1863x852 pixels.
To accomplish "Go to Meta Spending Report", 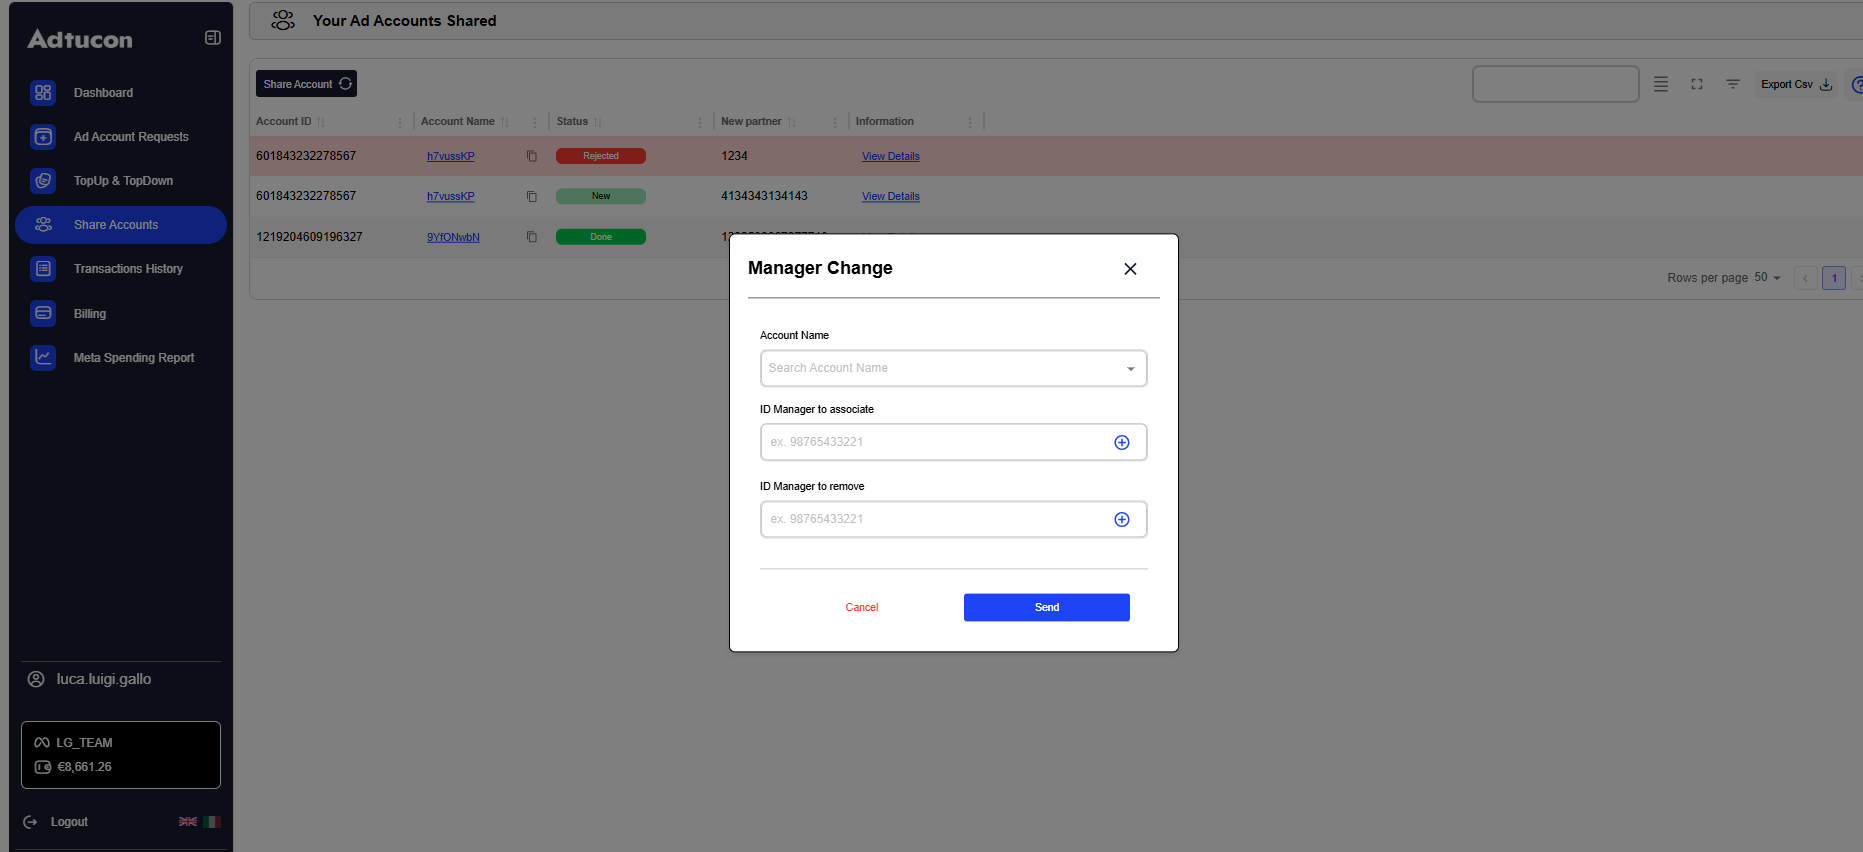I will pos(133,358).
